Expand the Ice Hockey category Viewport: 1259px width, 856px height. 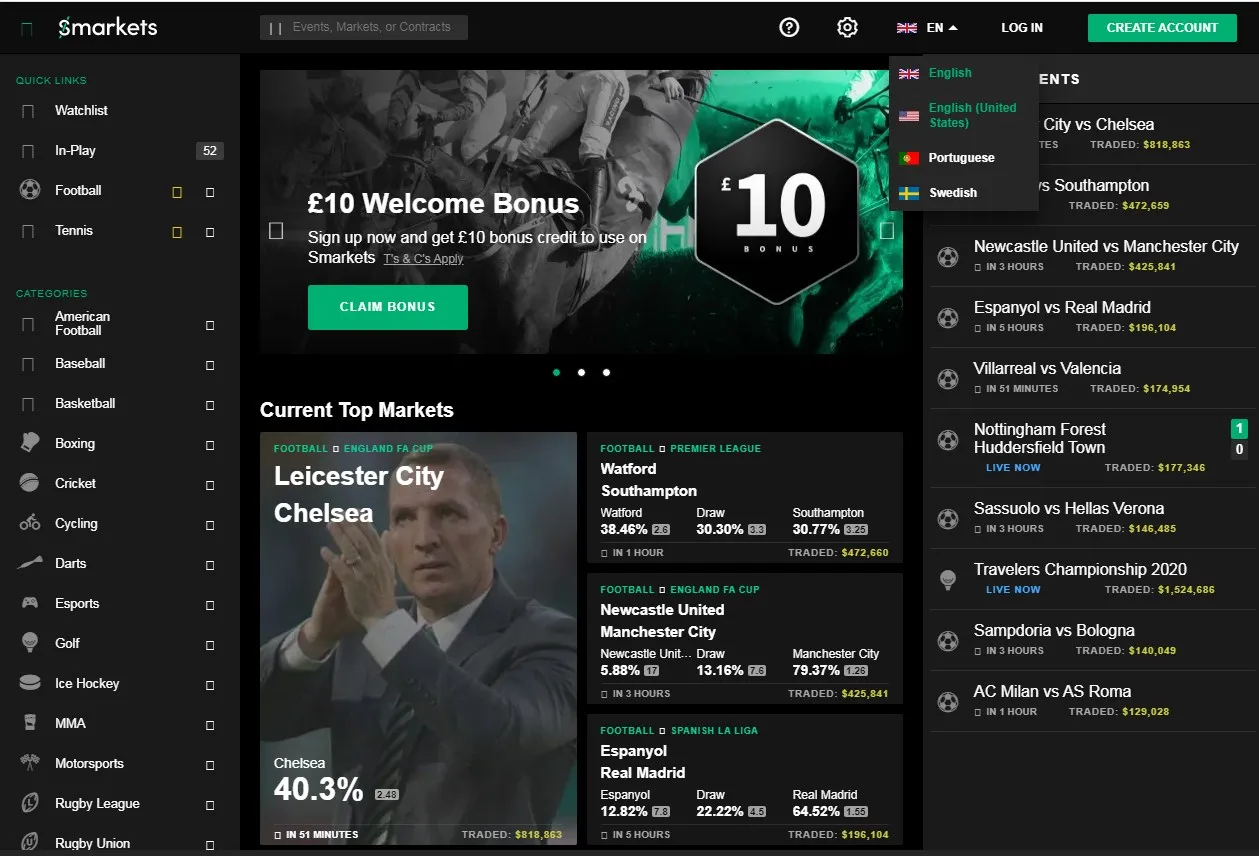click(210, 685)
